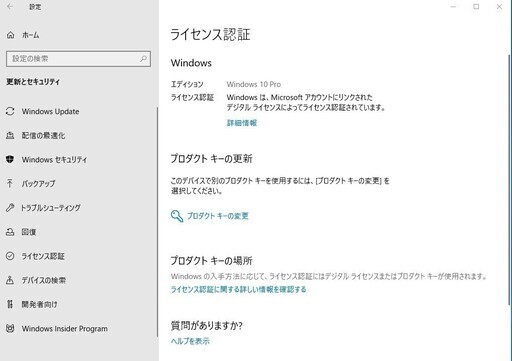This screenshot has height=361, width=512.
Task: Click the プロダクト キーの変更 link
Action: [x=218, y=216]
